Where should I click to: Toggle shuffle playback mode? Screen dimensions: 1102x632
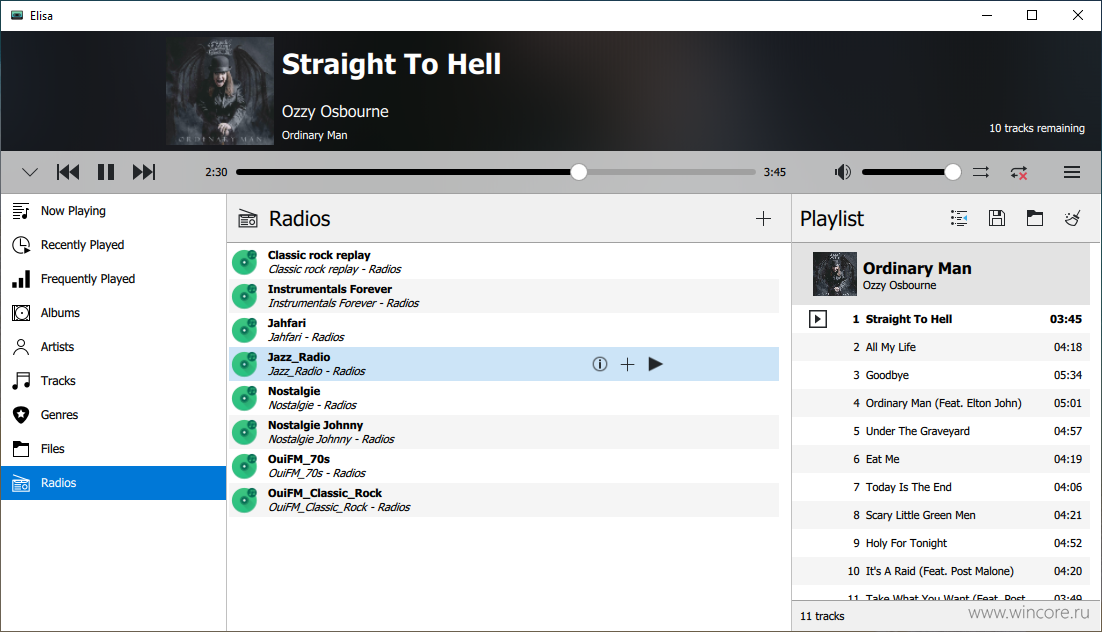point(981,172)
